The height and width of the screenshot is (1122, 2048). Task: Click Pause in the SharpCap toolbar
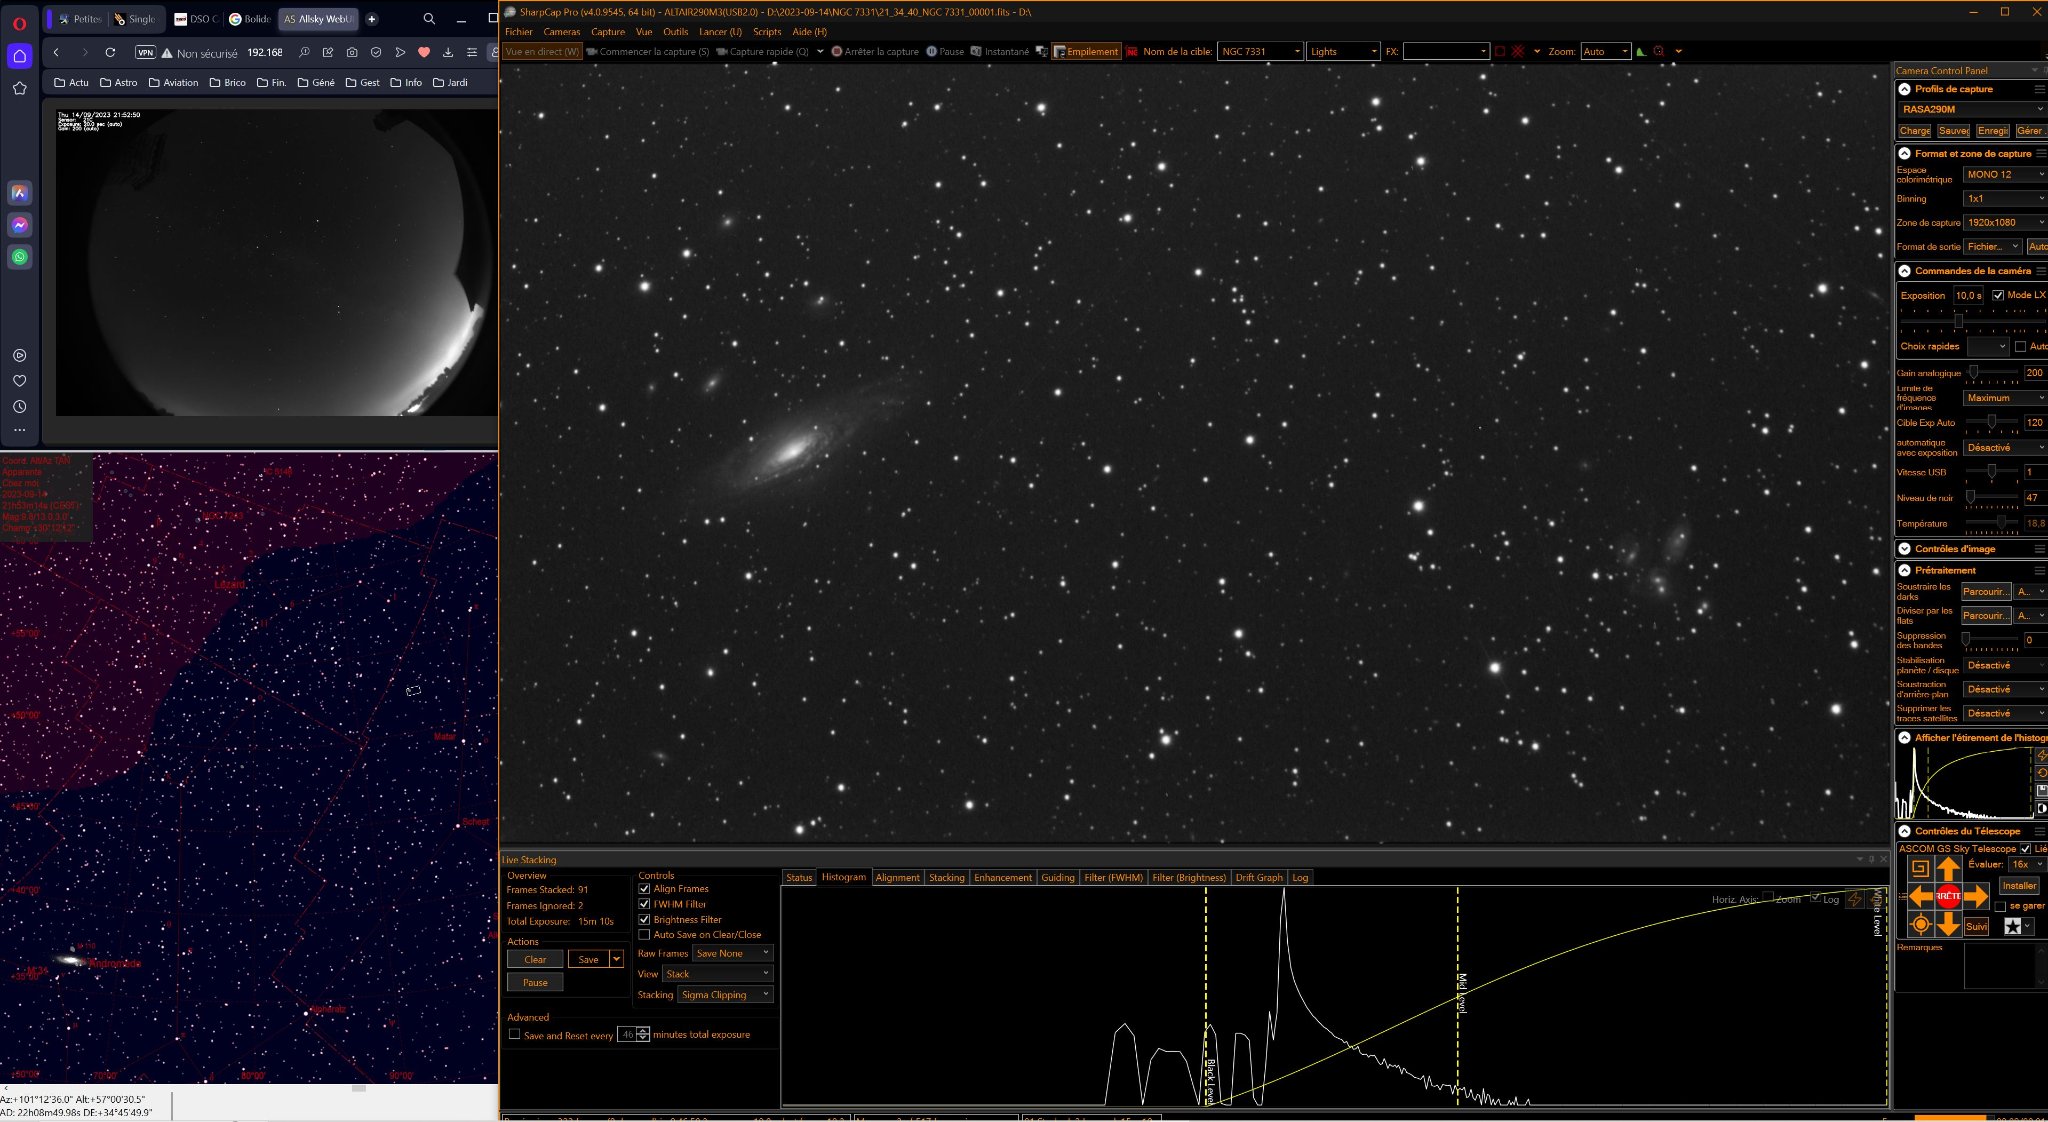(x=945, y=52)
